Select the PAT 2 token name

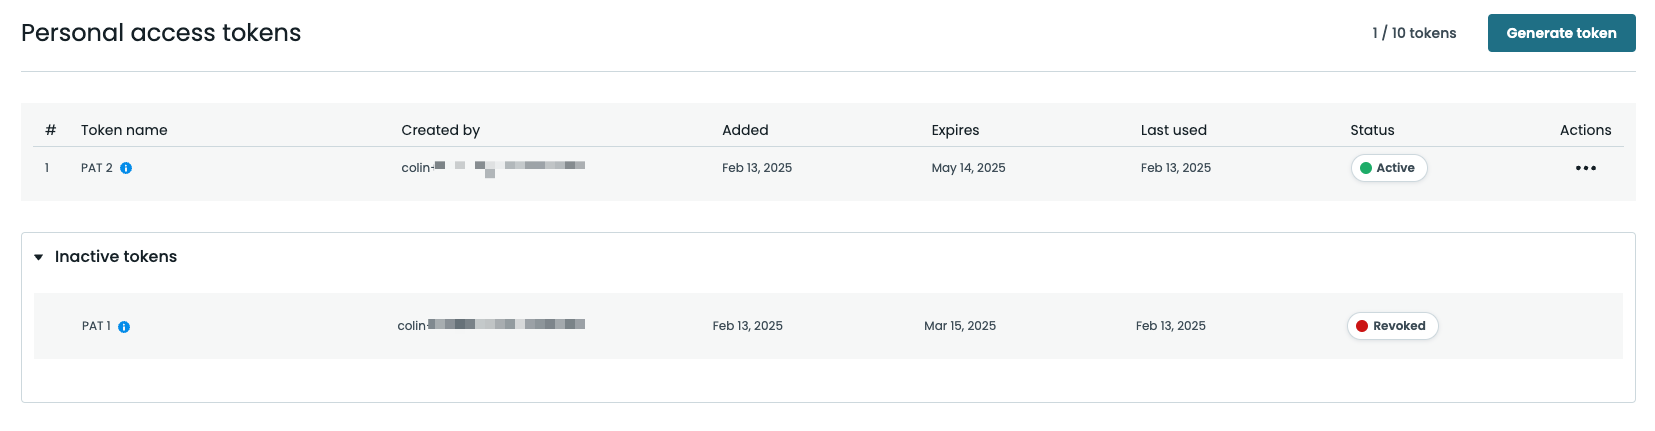97,168
